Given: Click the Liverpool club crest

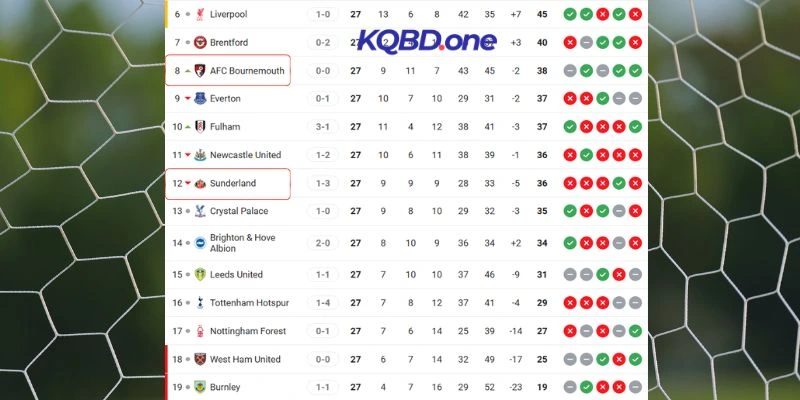Looking at the screenshot, I should 198,15.
